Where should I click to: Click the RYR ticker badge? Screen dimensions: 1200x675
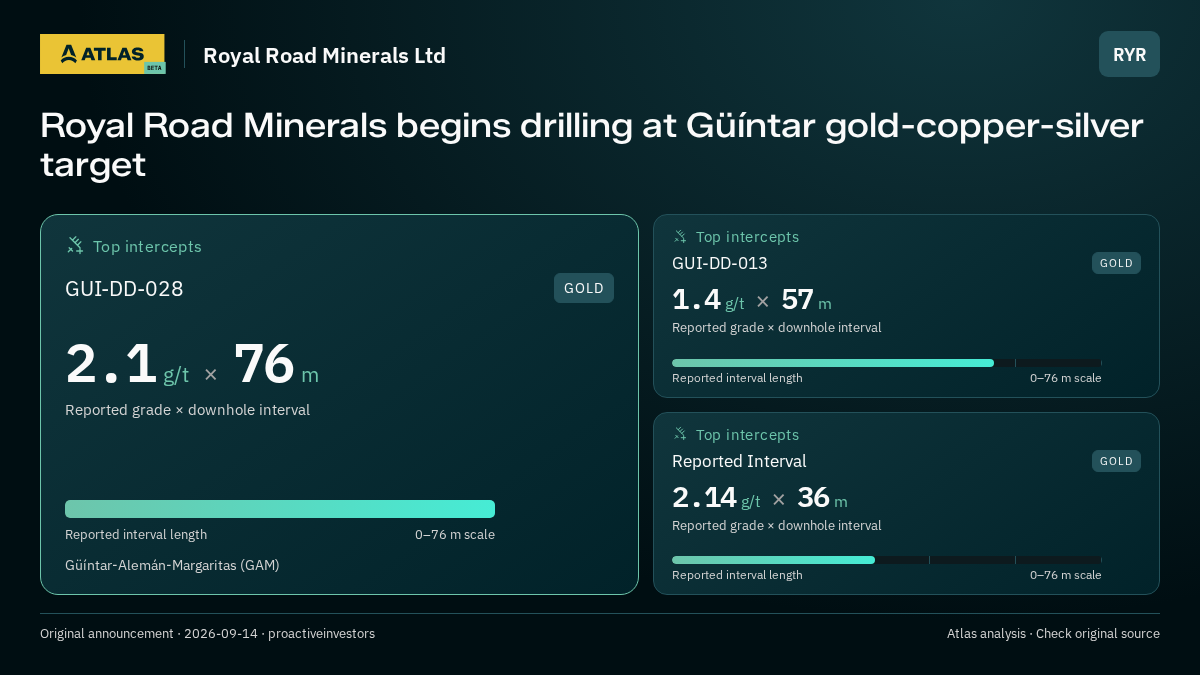[x=1129, y=54]
